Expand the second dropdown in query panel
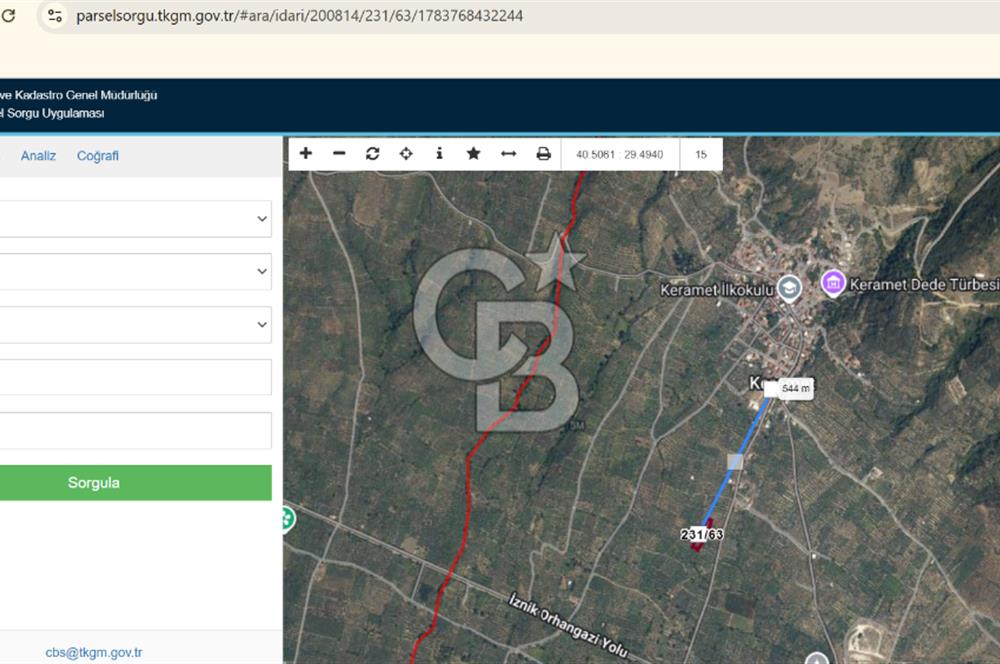 [x=136, y=271]
